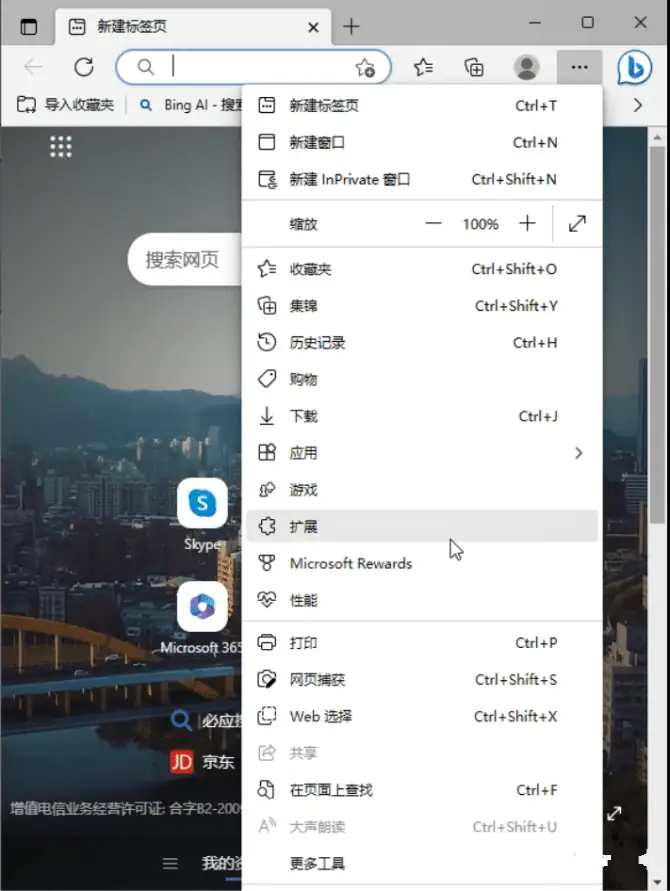The height and width of the screenshot is (891, 670).
Task: Click the 京东 JD quick link
Action: [x=203, y=761]
